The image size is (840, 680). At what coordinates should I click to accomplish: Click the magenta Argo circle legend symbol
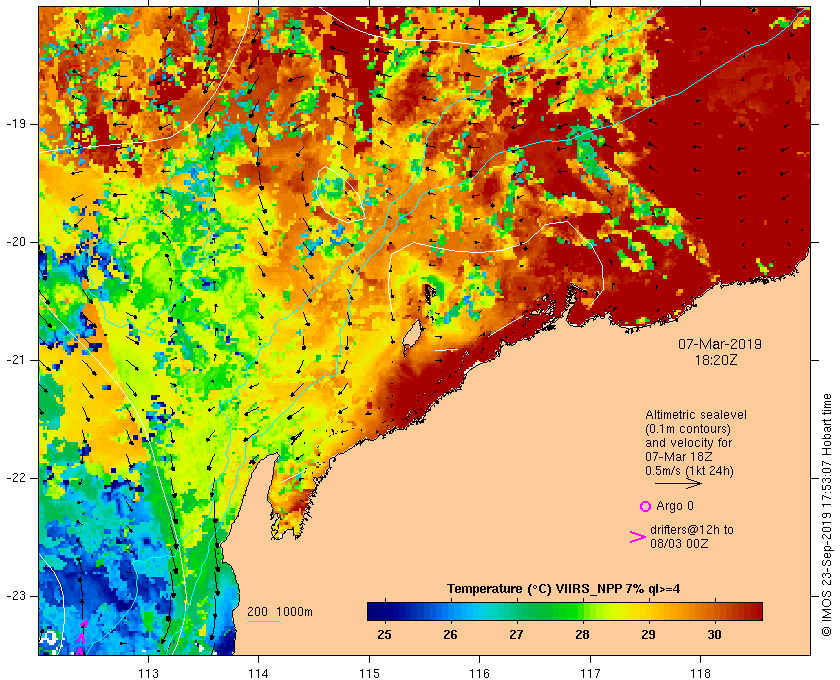click(645, 506)
